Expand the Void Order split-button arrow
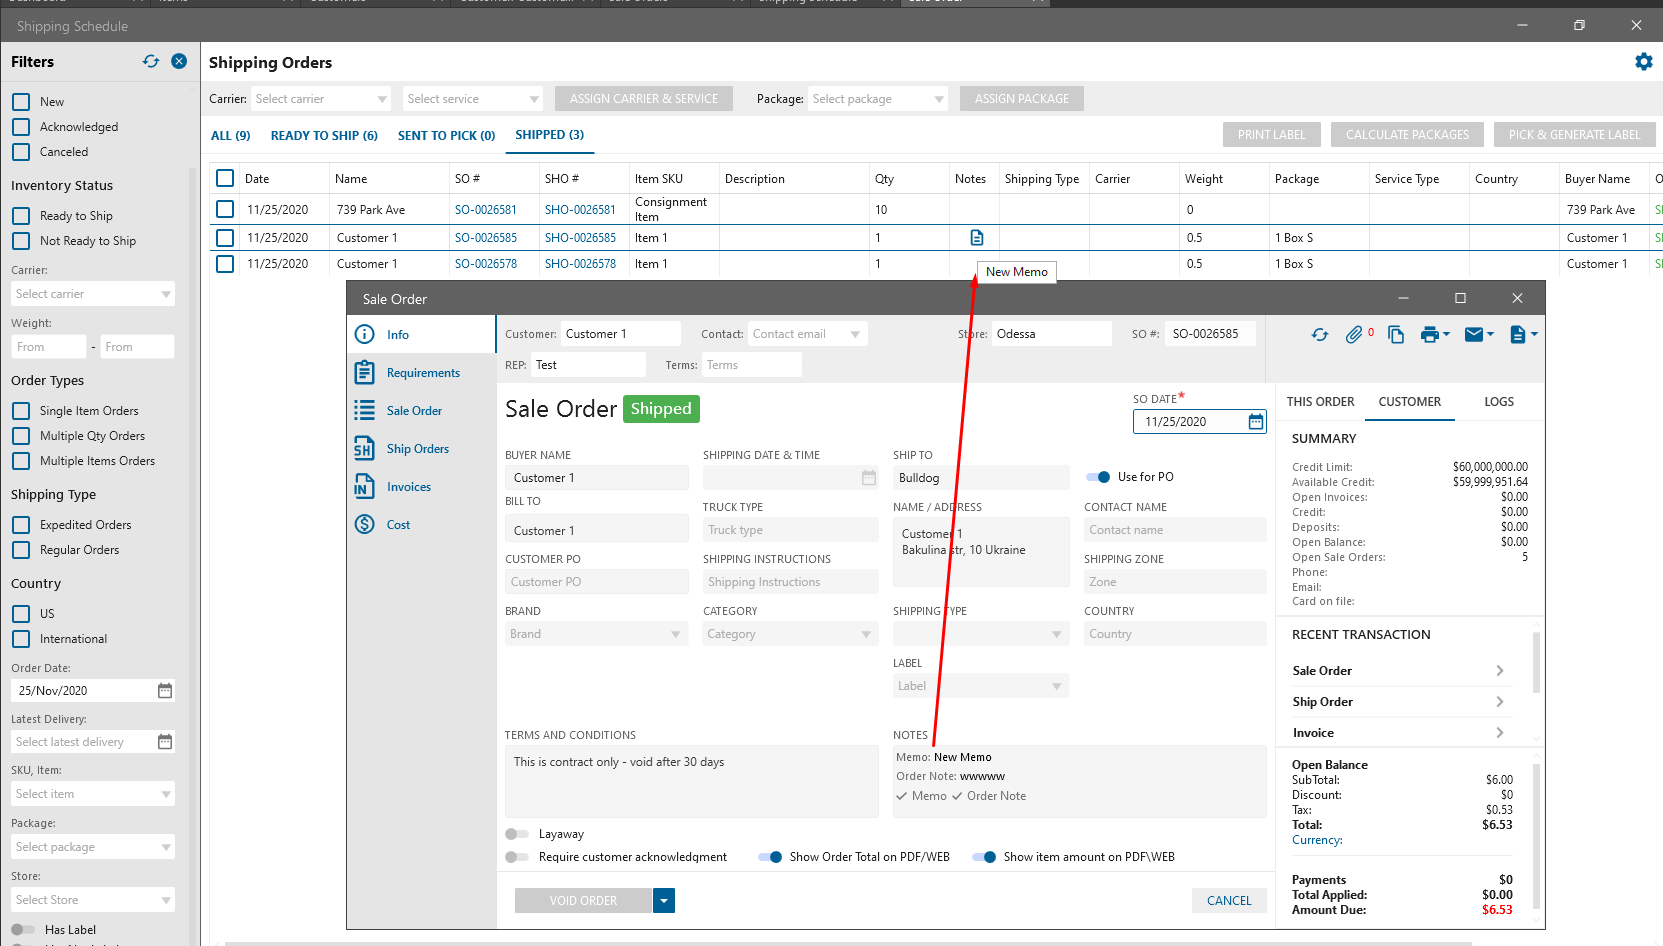 (x=664, y=901)
